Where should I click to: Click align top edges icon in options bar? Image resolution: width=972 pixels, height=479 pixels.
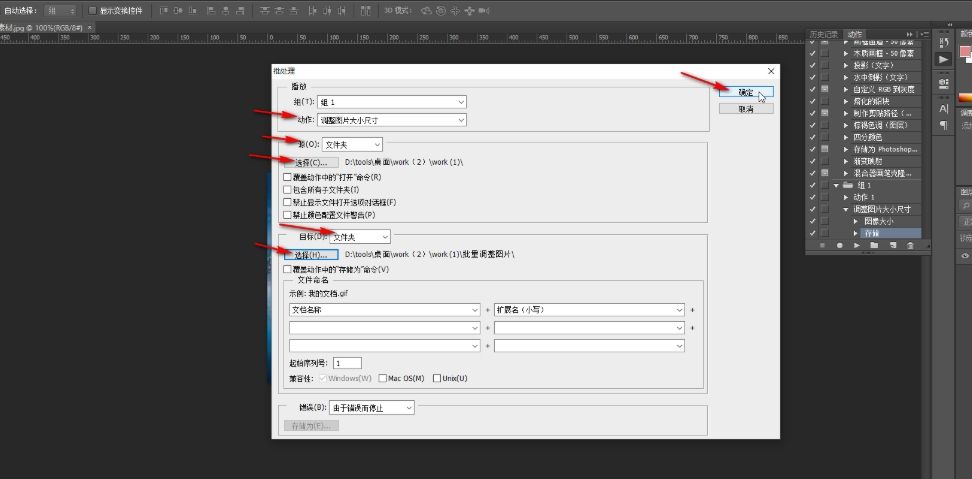(164, 11)
